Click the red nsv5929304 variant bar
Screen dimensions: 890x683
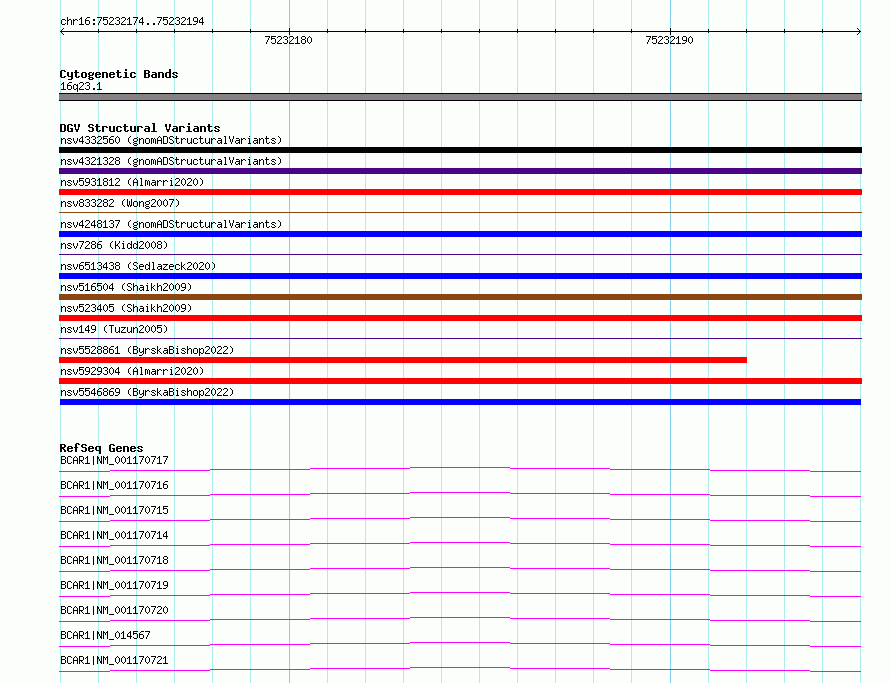460,381
